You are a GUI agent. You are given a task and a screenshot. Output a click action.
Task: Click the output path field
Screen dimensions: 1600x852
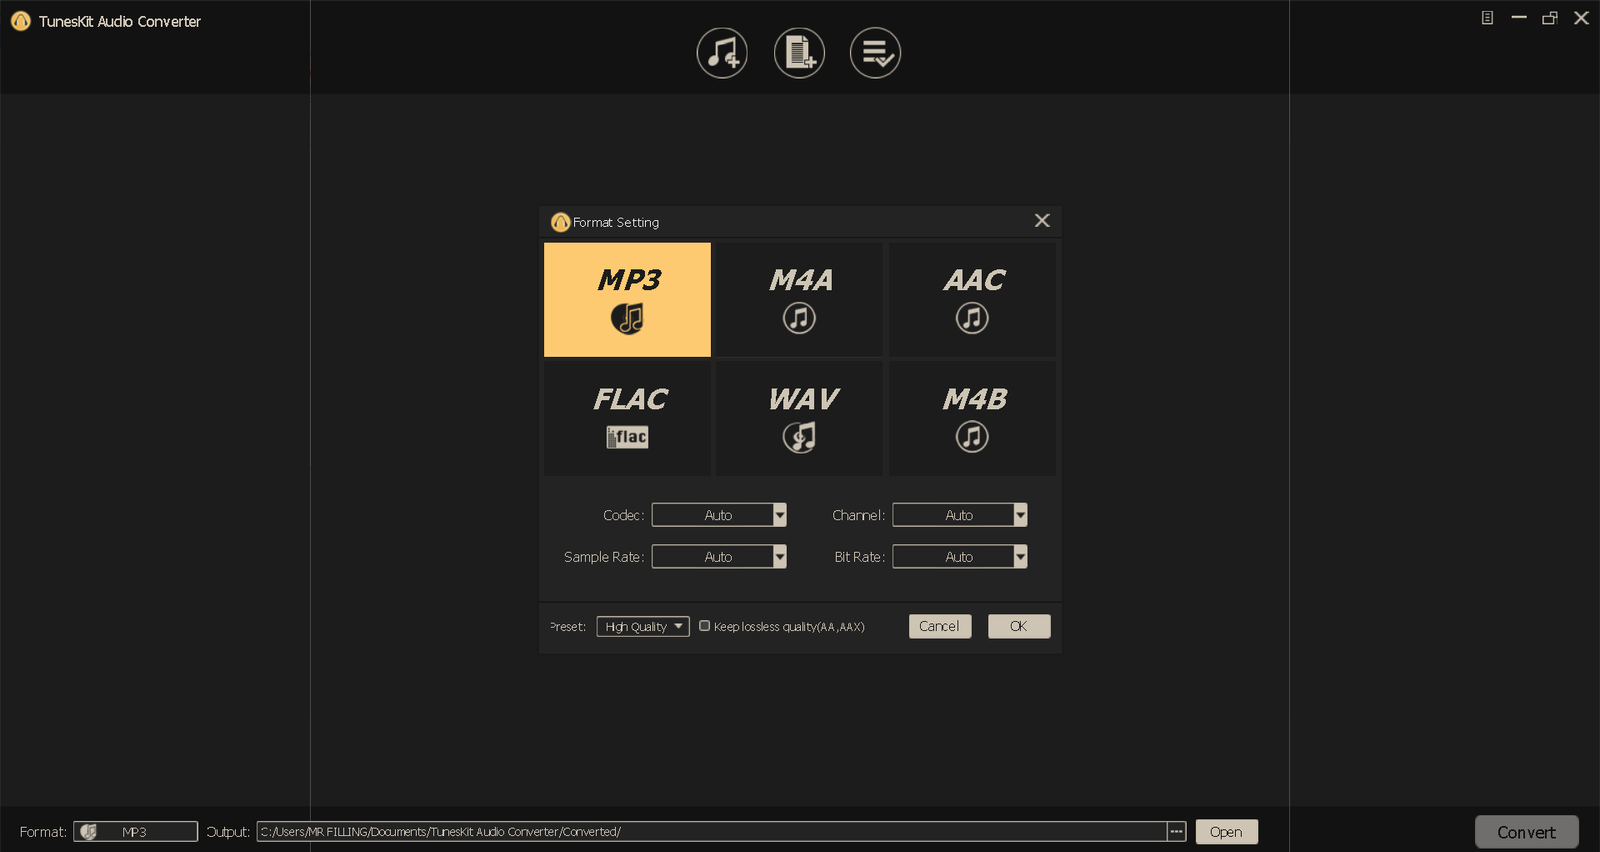712,832
